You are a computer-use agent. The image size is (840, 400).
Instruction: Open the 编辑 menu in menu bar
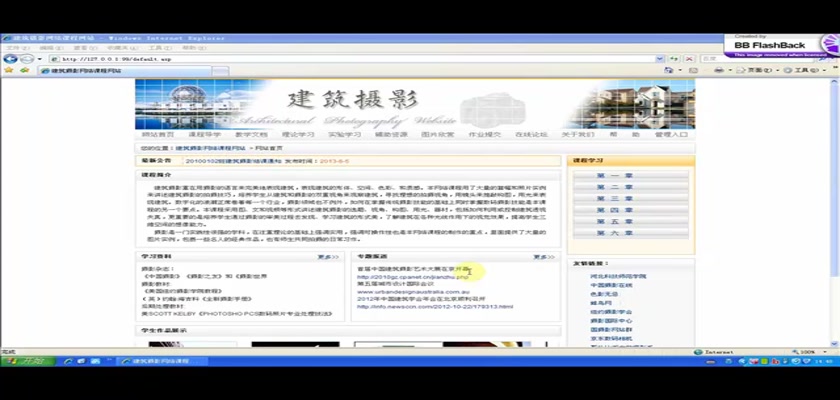click(x=53, y=48)
